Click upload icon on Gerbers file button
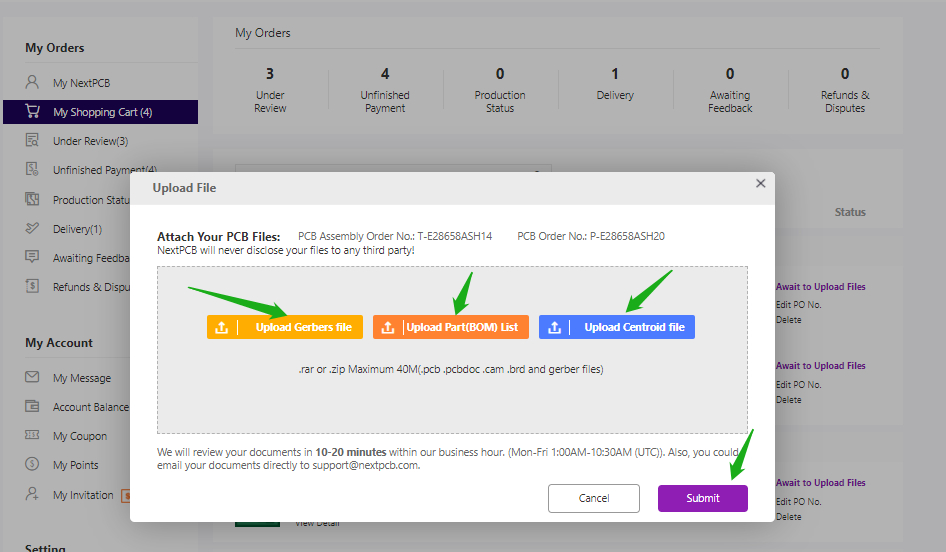Screen dimensions: 946x552 click(x=222, y=327)
